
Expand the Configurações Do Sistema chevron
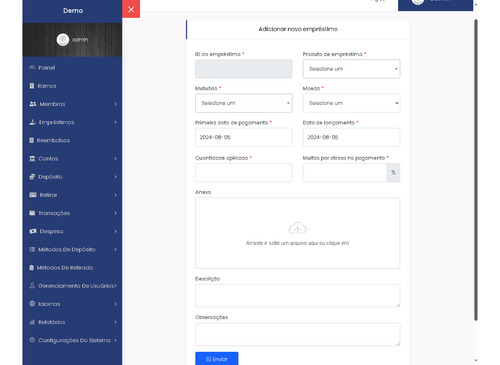[x=115, y=340]
